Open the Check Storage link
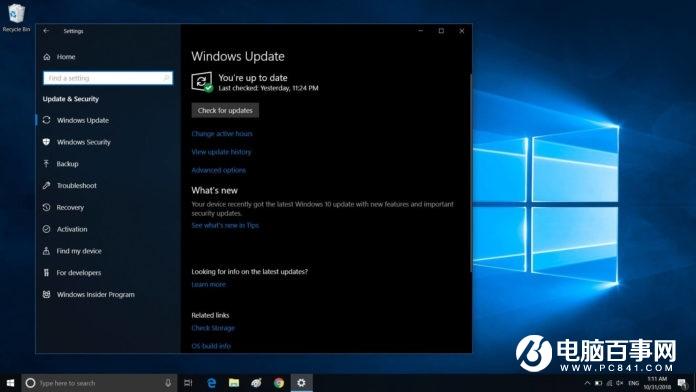Screen dimensions: 696x392 click(213, 328)
